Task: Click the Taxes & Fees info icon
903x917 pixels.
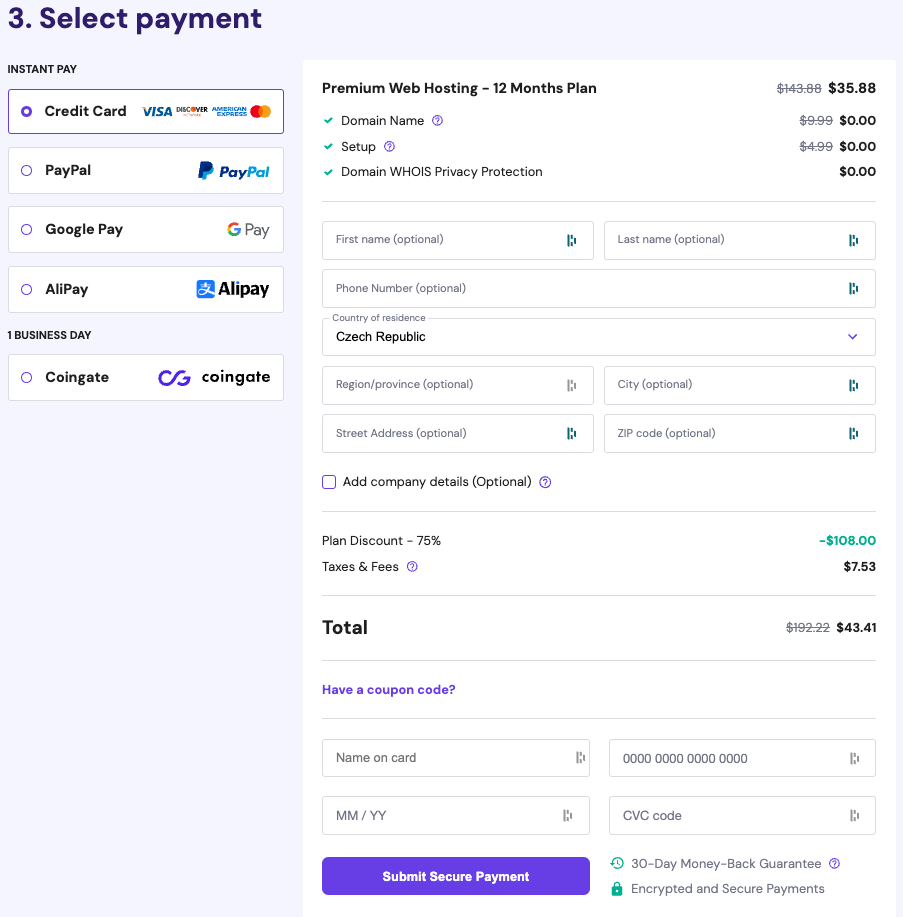Action: click(x=412, y=567)
